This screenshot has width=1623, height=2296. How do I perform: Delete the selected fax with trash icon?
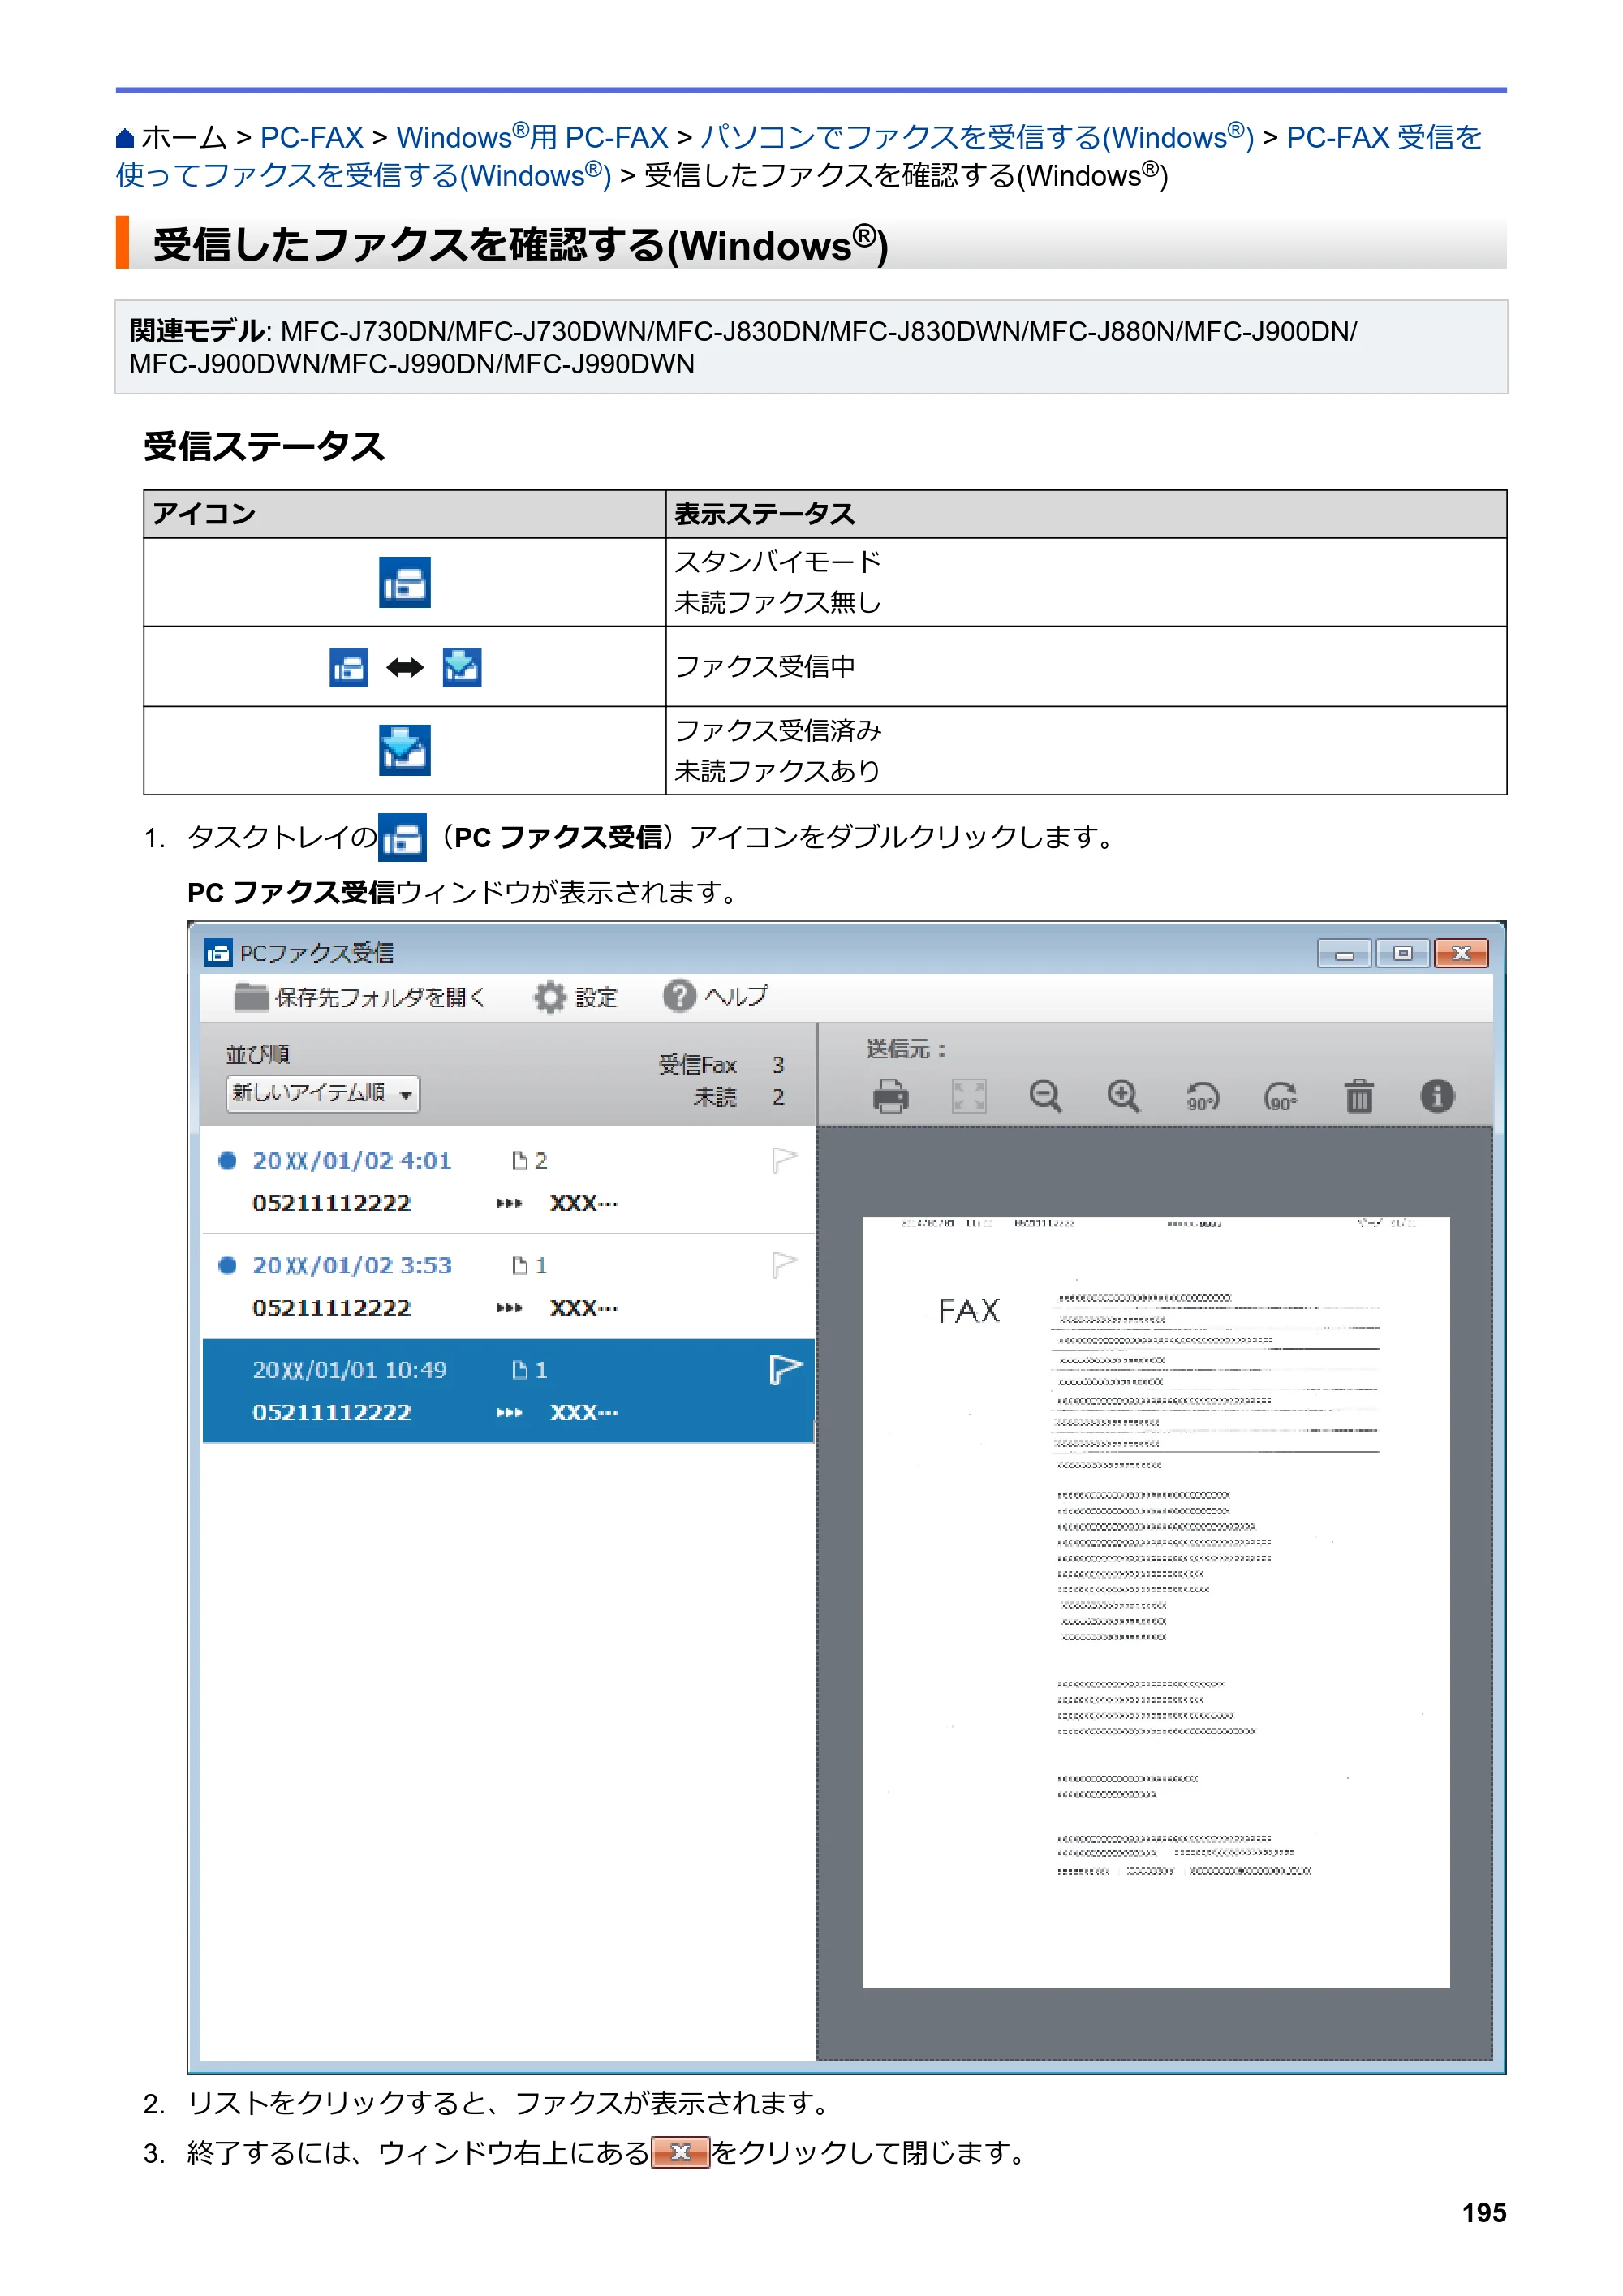[1358, 1096]
